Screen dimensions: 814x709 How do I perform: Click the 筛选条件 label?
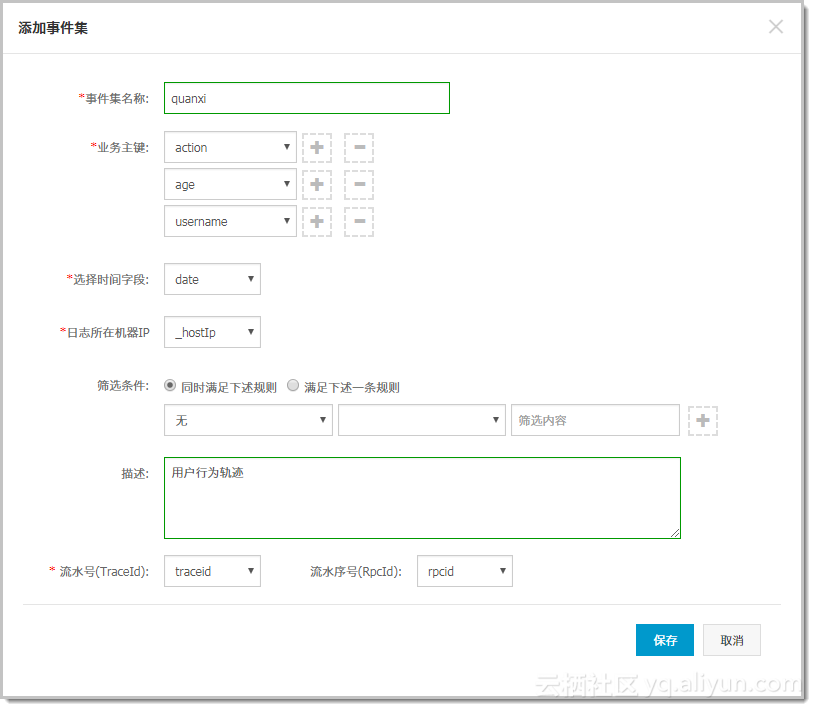click(x=123, y=386)
